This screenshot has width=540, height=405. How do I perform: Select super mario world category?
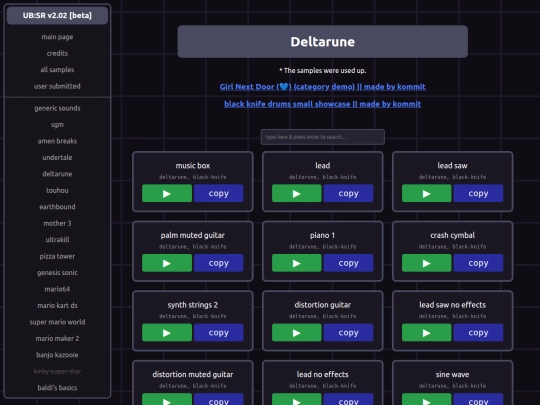(57, 322)
